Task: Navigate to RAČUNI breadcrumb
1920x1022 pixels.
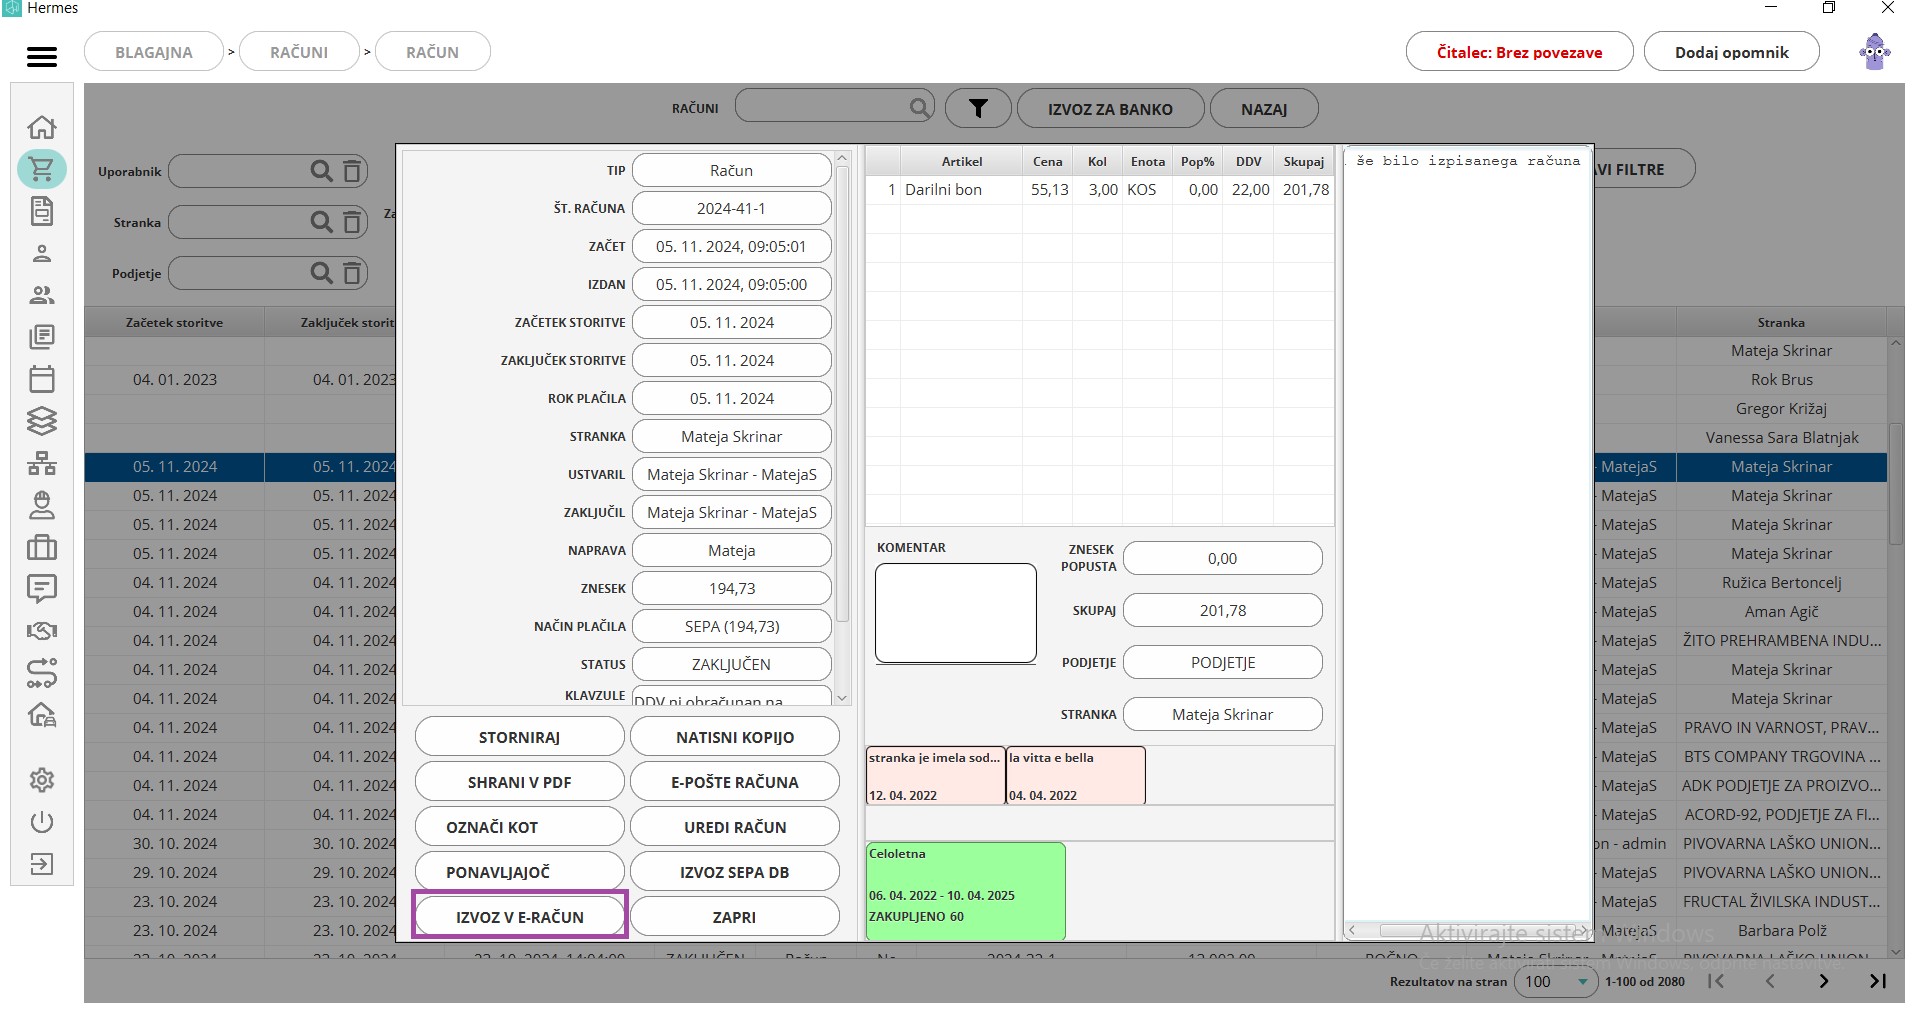Action: click(299, 52)
